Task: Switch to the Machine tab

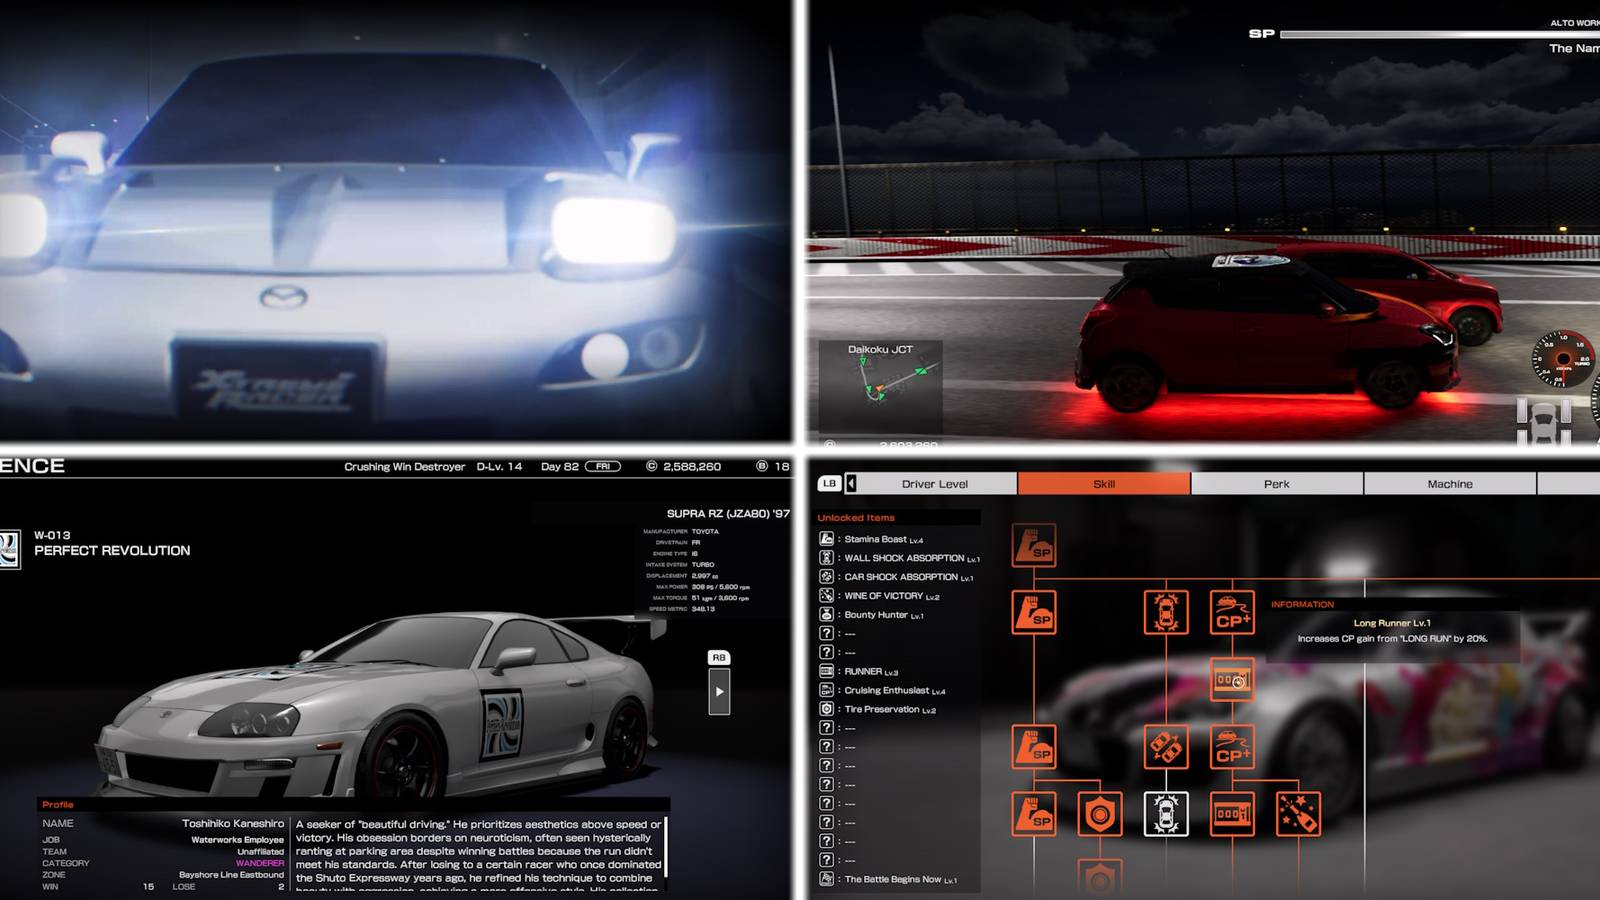Action: [x=1450, y=484]
